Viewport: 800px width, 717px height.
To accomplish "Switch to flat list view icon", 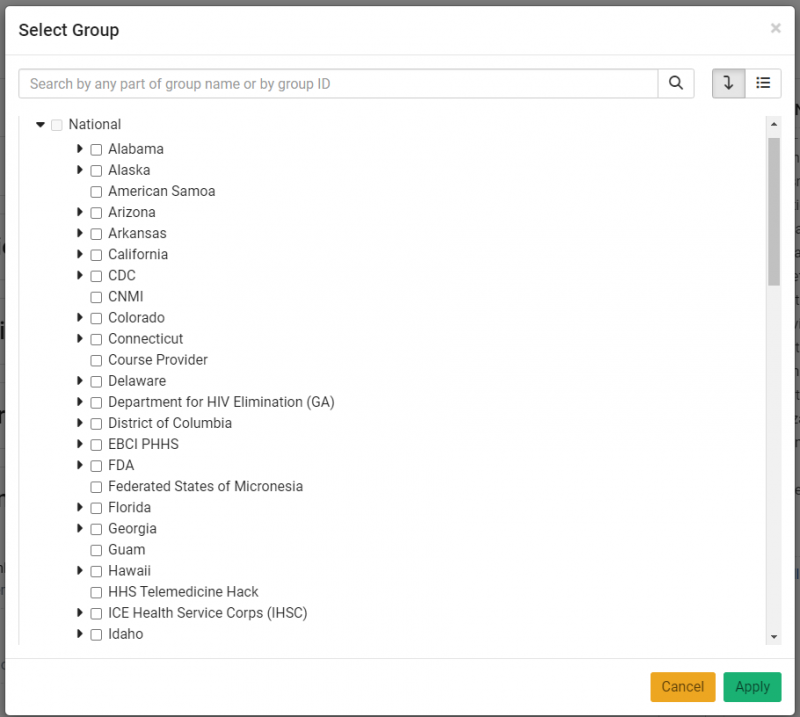I will point(763,83).
